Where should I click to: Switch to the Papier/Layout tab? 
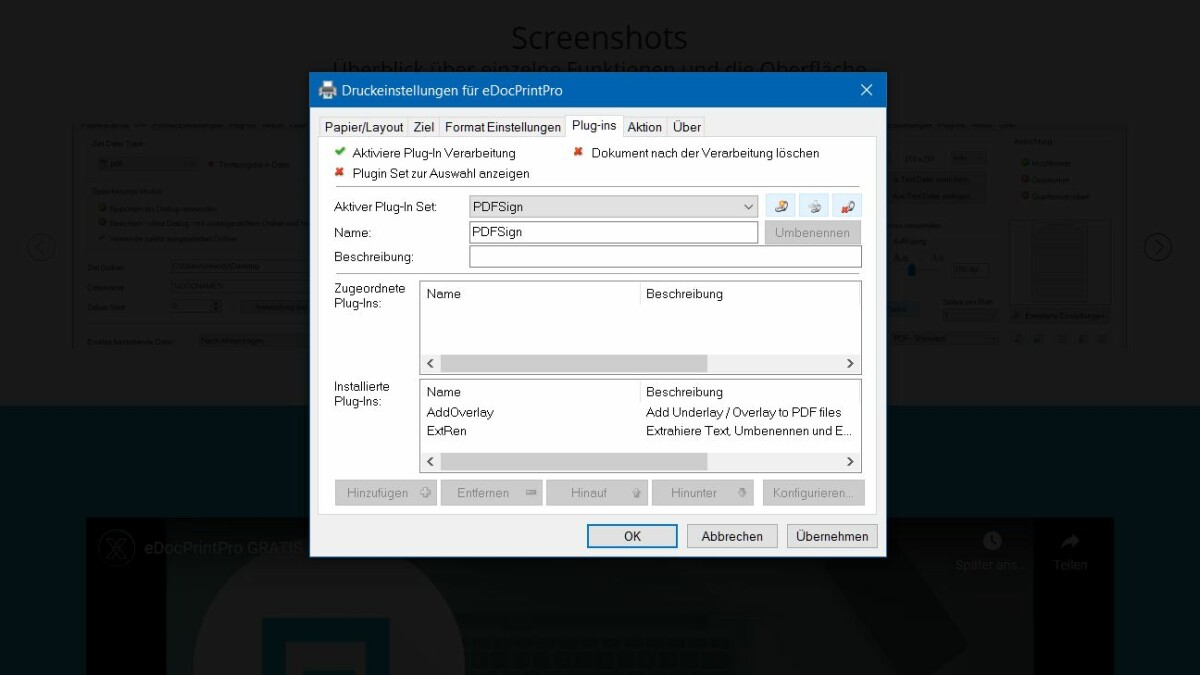[x=364, y=127]
